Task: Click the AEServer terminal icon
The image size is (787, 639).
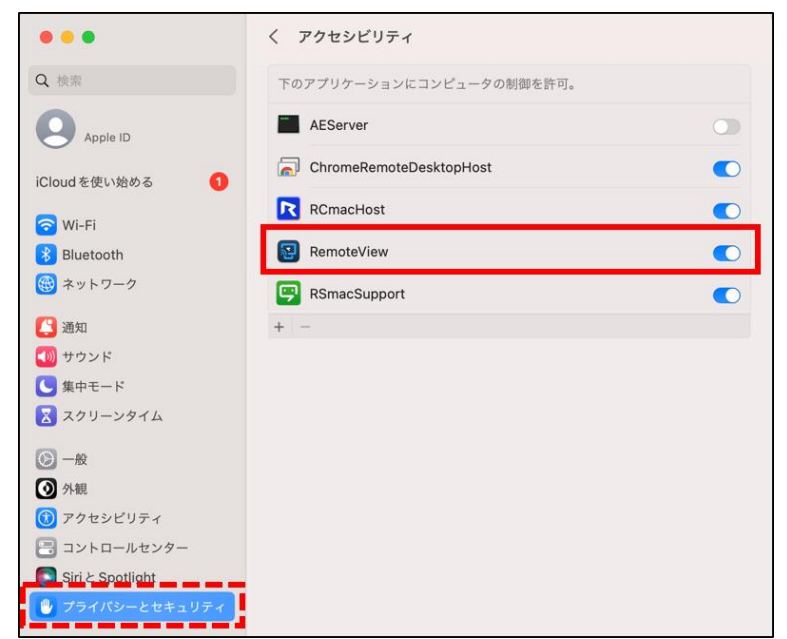Action: 288,124
